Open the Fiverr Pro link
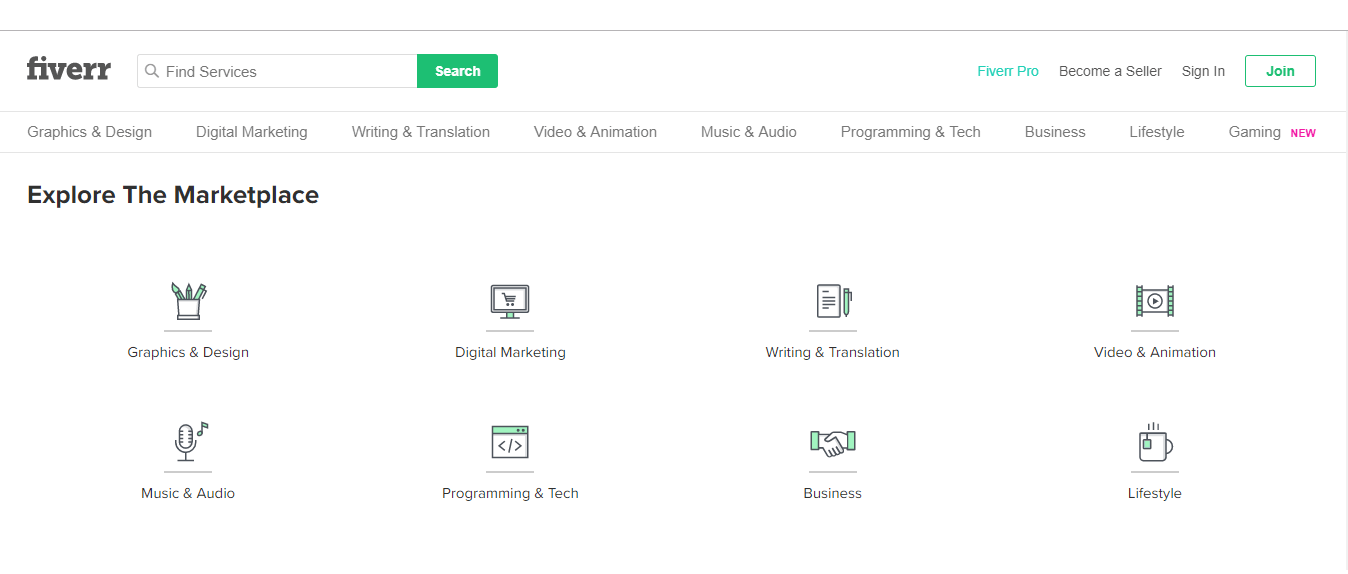The image size is (1348, 574). [x=1008, y=71]
